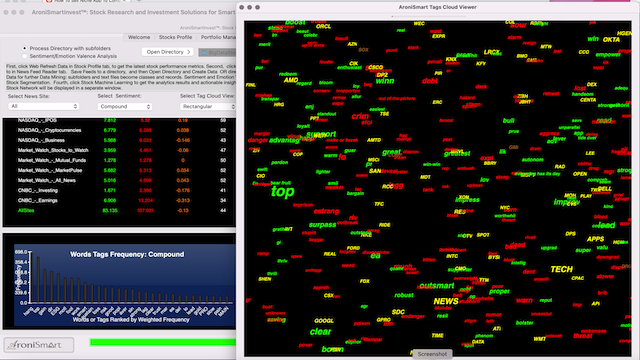The height and width of the screenshot is (360, 640).
Task: Click the Market_Watch All_News row
Action: 119,180
